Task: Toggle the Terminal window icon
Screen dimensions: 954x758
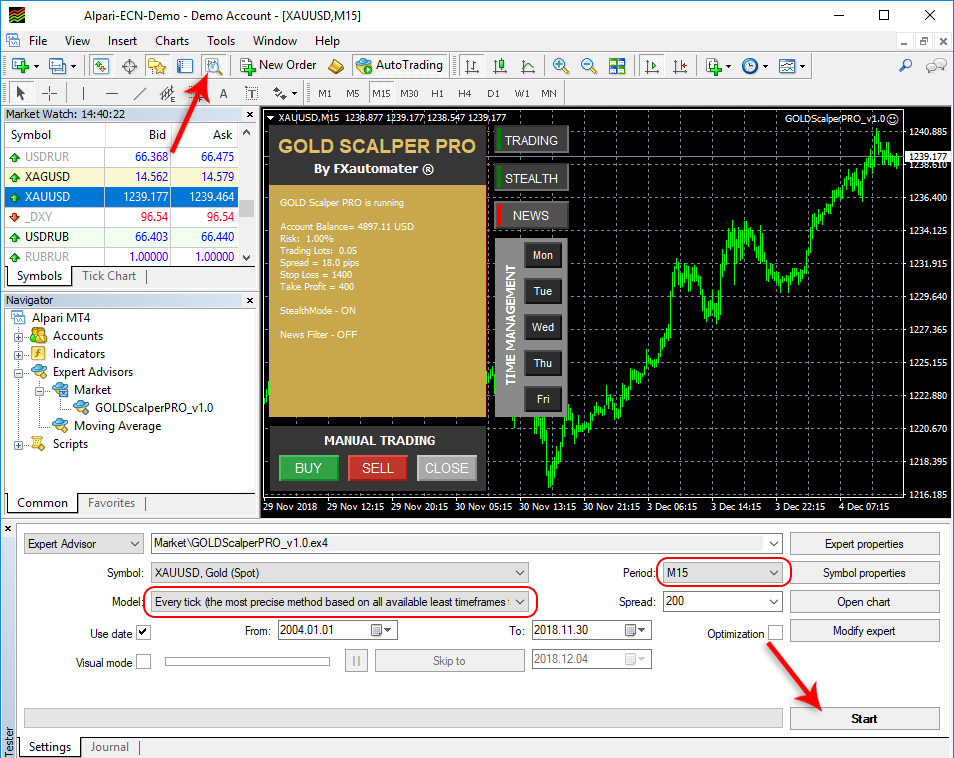Action: click(184, 66)
